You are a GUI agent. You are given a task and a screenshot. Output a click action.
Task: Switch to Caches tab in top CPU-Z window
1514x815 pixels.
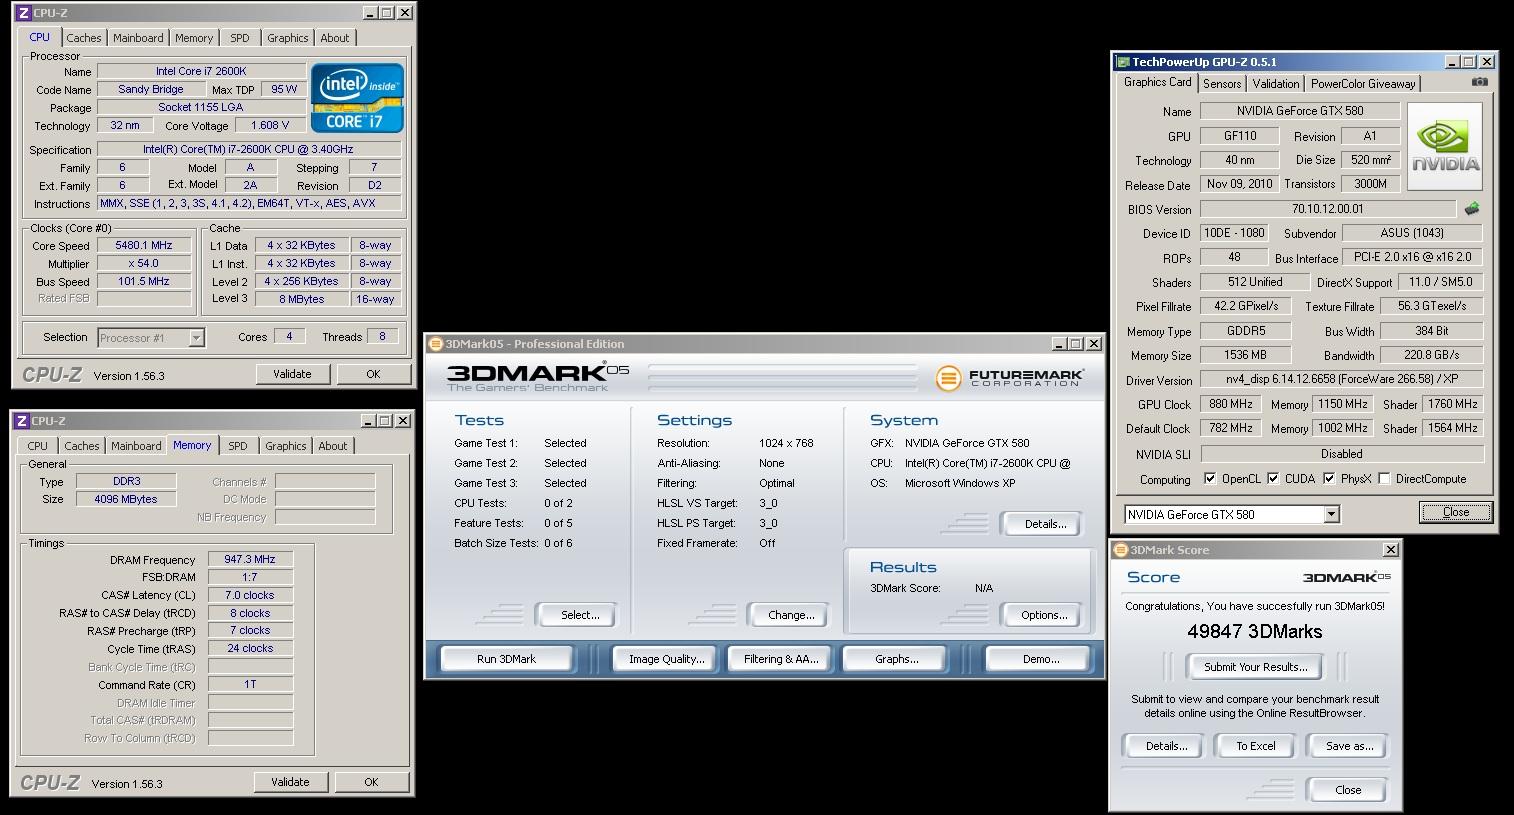pyautogui.click(x=84, y=38)
